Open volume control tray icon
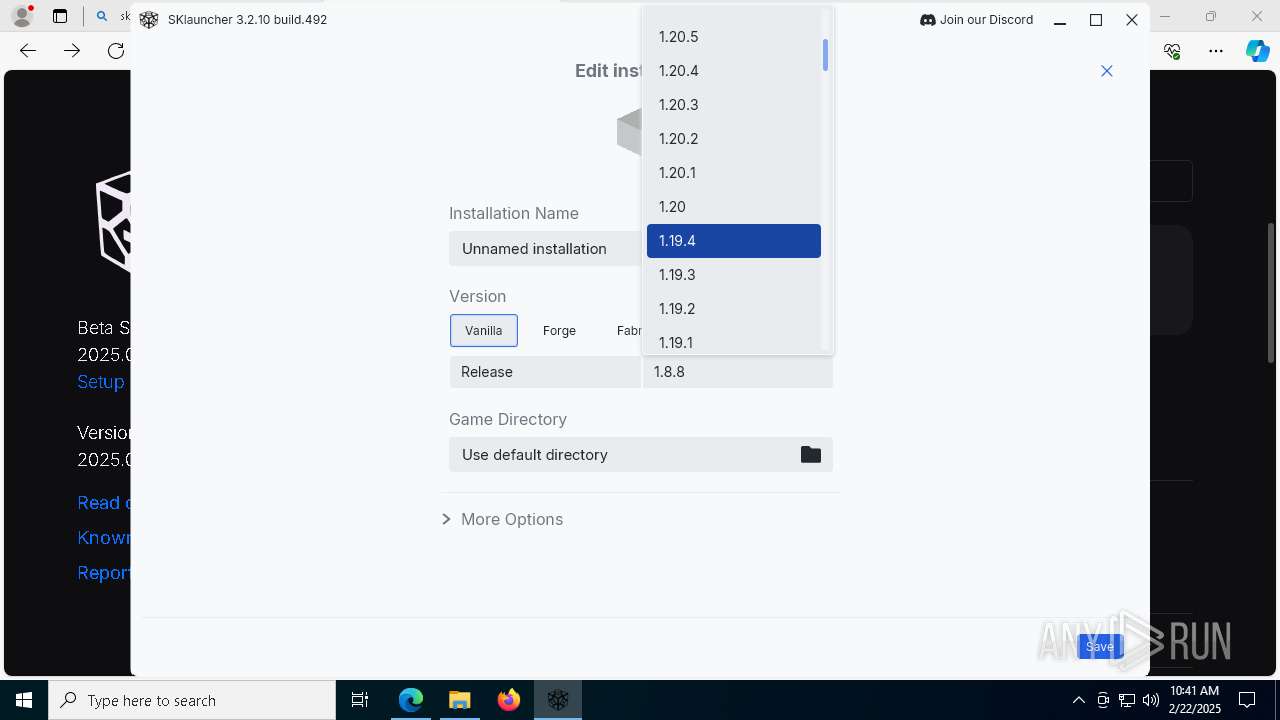The image size is (1280, 720). coord(1151,700)
